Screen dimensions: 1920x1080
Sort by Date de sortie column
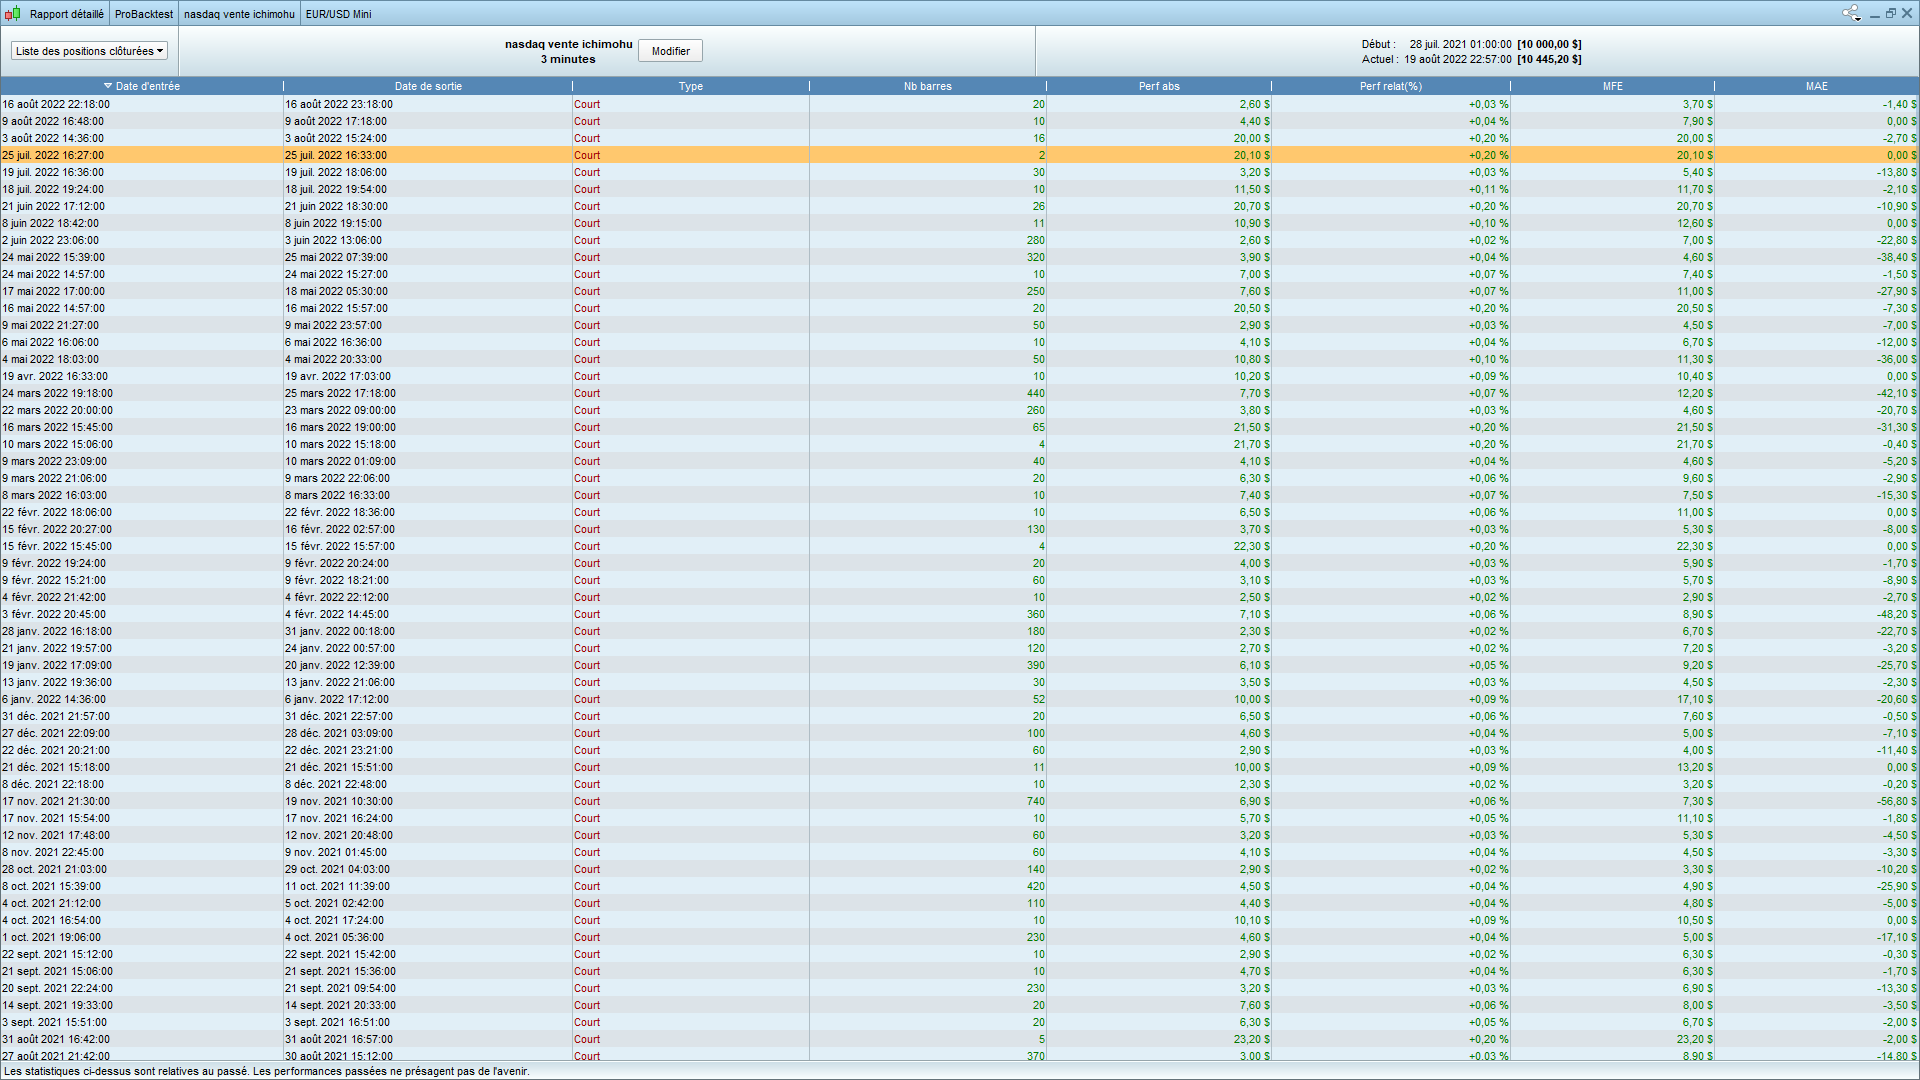[x=428, y=86]
